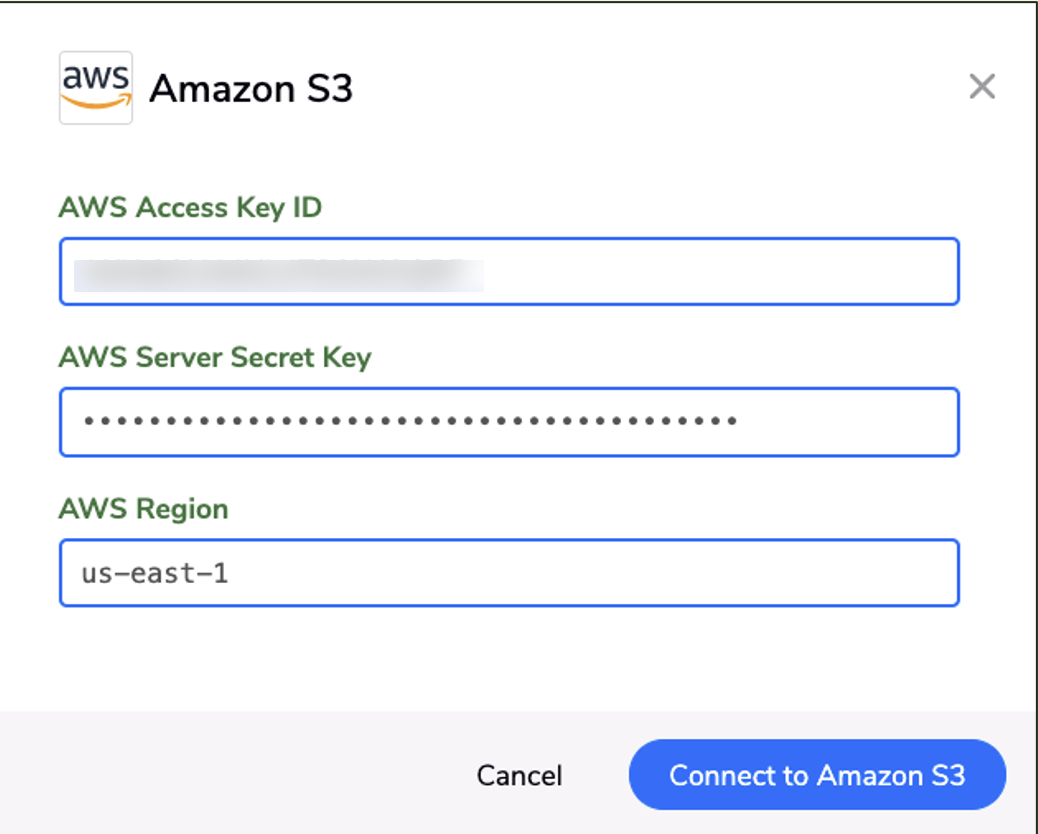
Task: Click the AWS Server Secret Key label
Action: coord(215,358)
